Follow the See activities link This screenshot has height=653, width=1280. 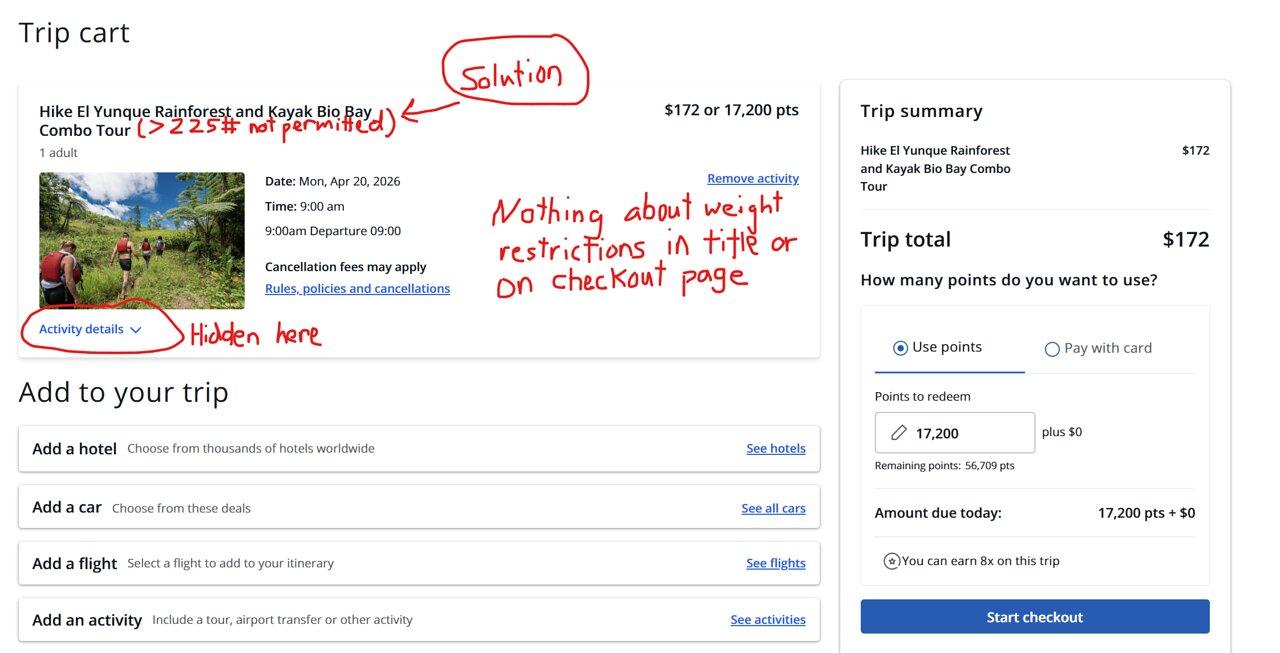coord(768,620)
